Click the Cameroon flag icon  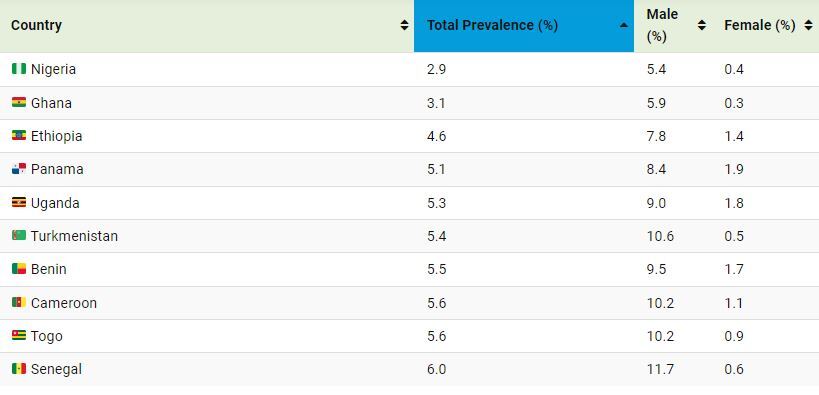[x=19, y=303]
